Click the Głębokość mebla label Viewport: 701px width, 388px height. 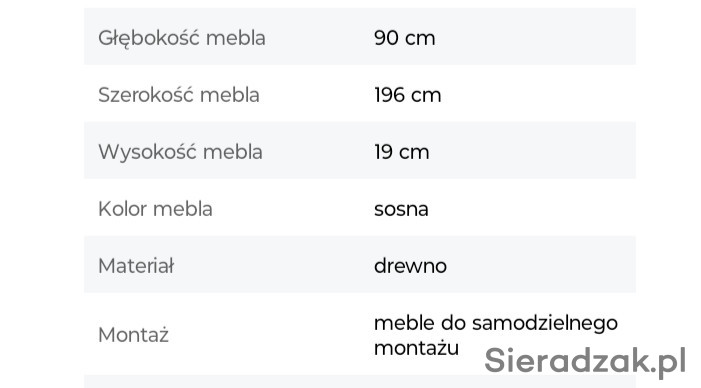coord(182,38)
